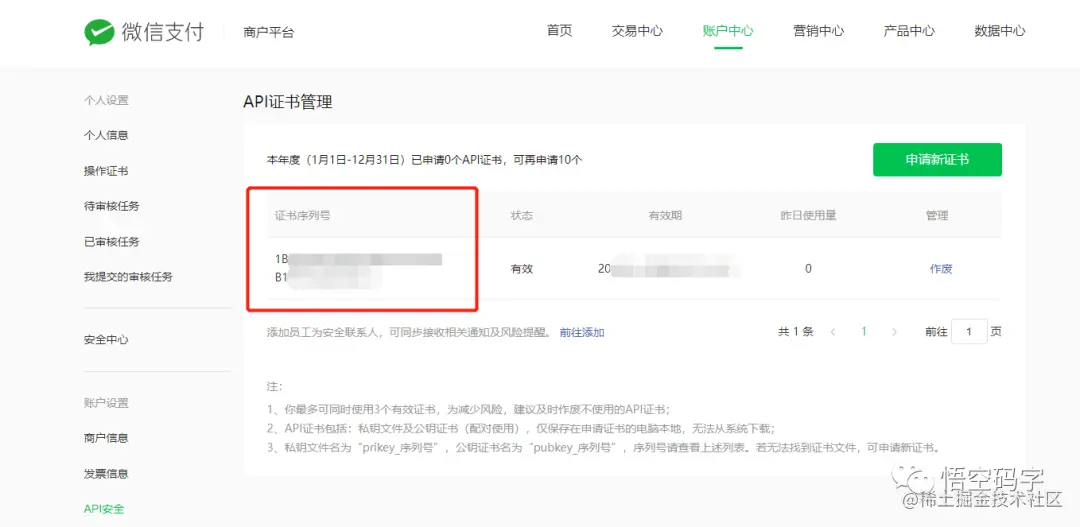Open 安全中心 in the sidebar
Viewport: 1080px width, 527px height.
coord(106,340)
